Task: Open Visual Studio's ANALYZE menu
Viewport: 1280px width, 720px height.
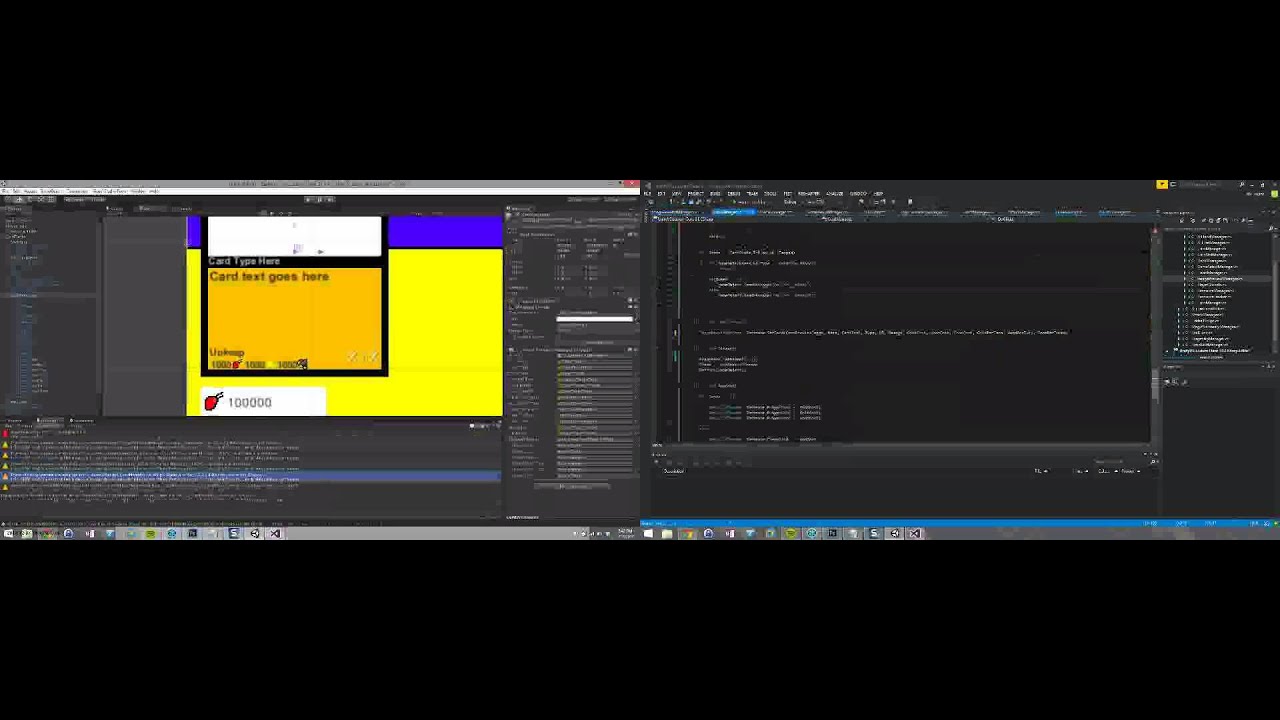Action: [834, 193]
